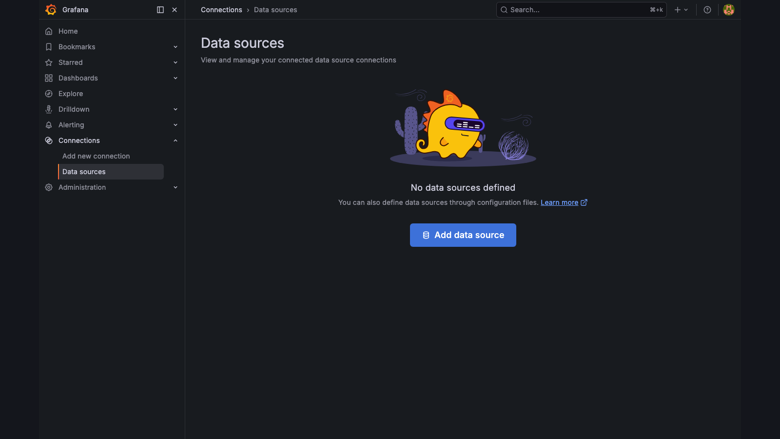
Task: Click the Dashboards grid icon
Action: click(x=49, y=78)
